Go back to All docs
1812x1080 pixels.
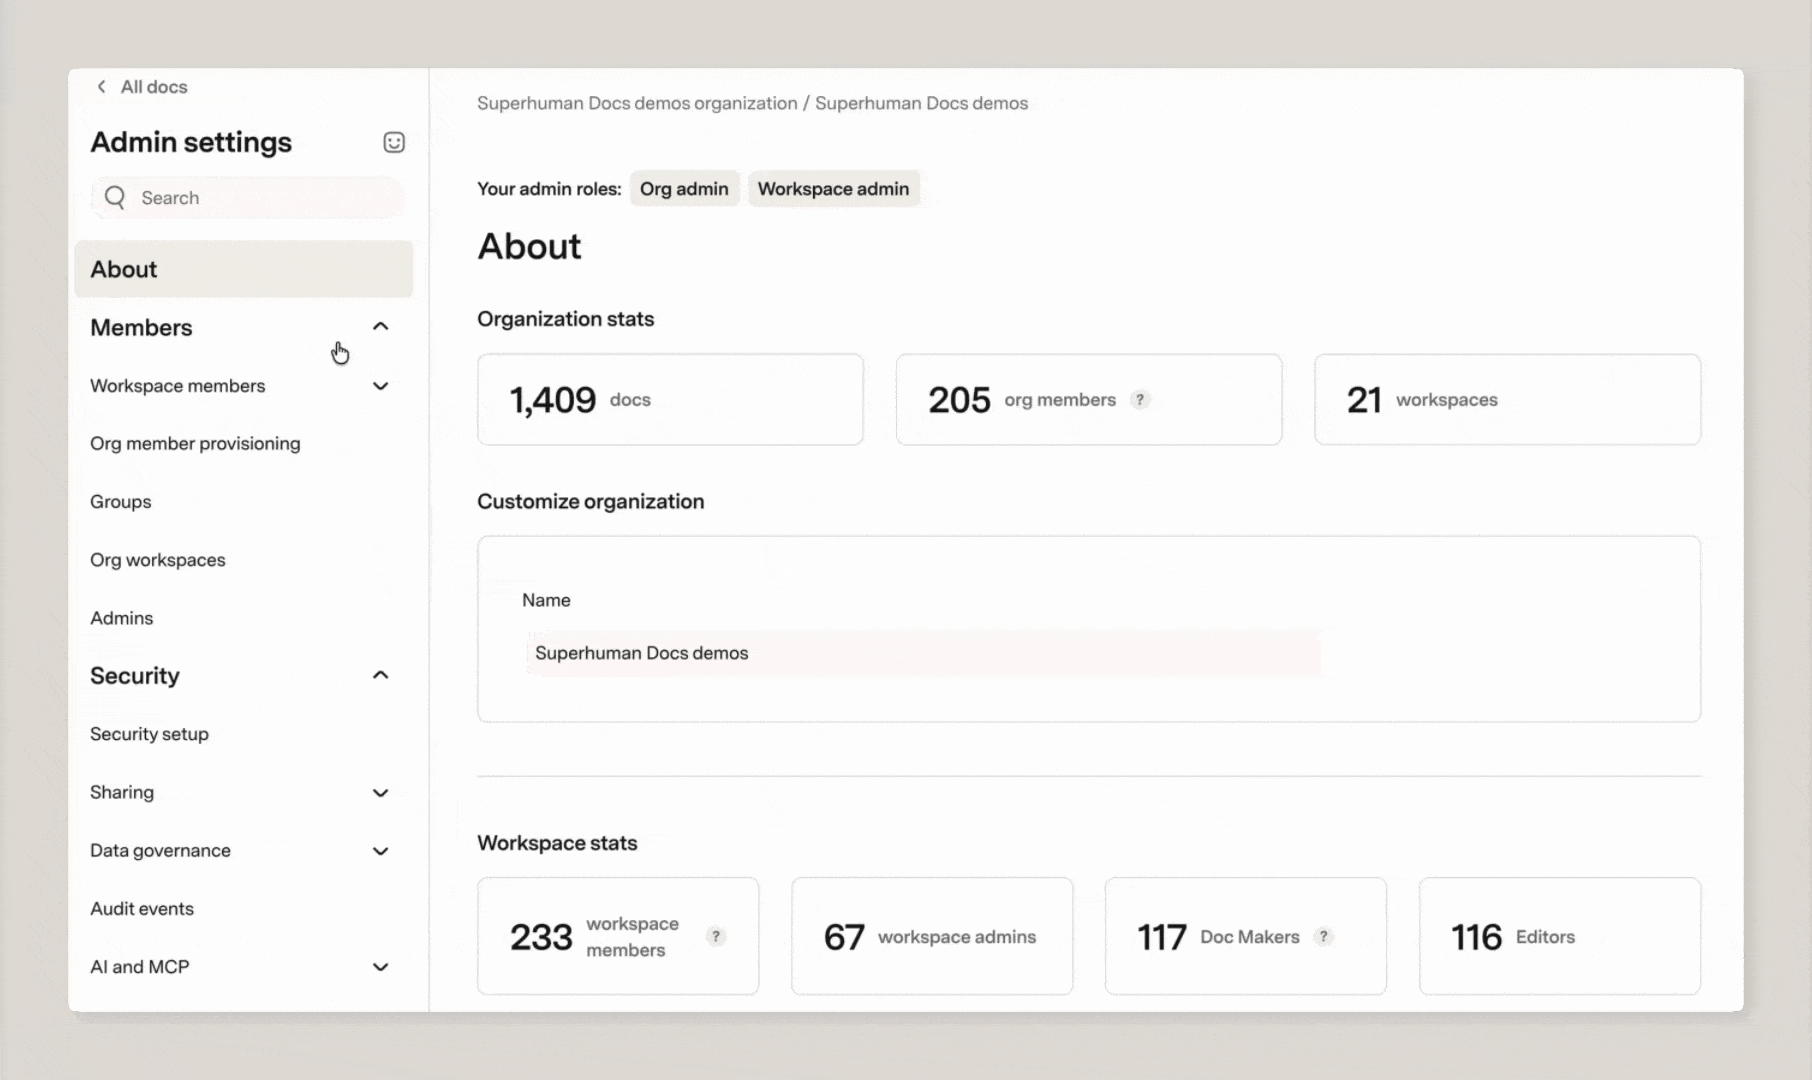pyautogui.click(x=153, y=87)
